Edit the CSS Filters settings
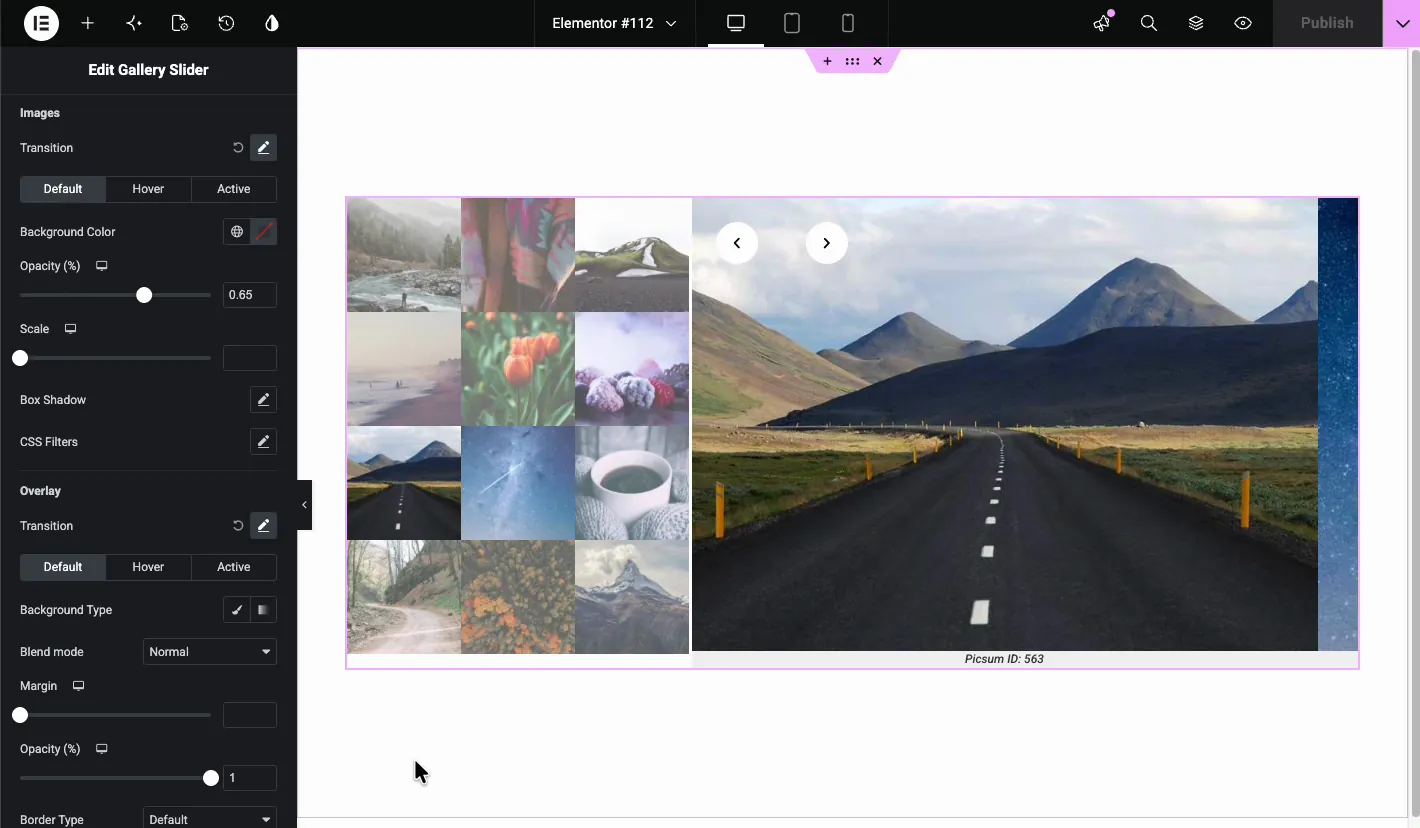Viewport: 1420px width, 828px height. click(x=263, y=442)
